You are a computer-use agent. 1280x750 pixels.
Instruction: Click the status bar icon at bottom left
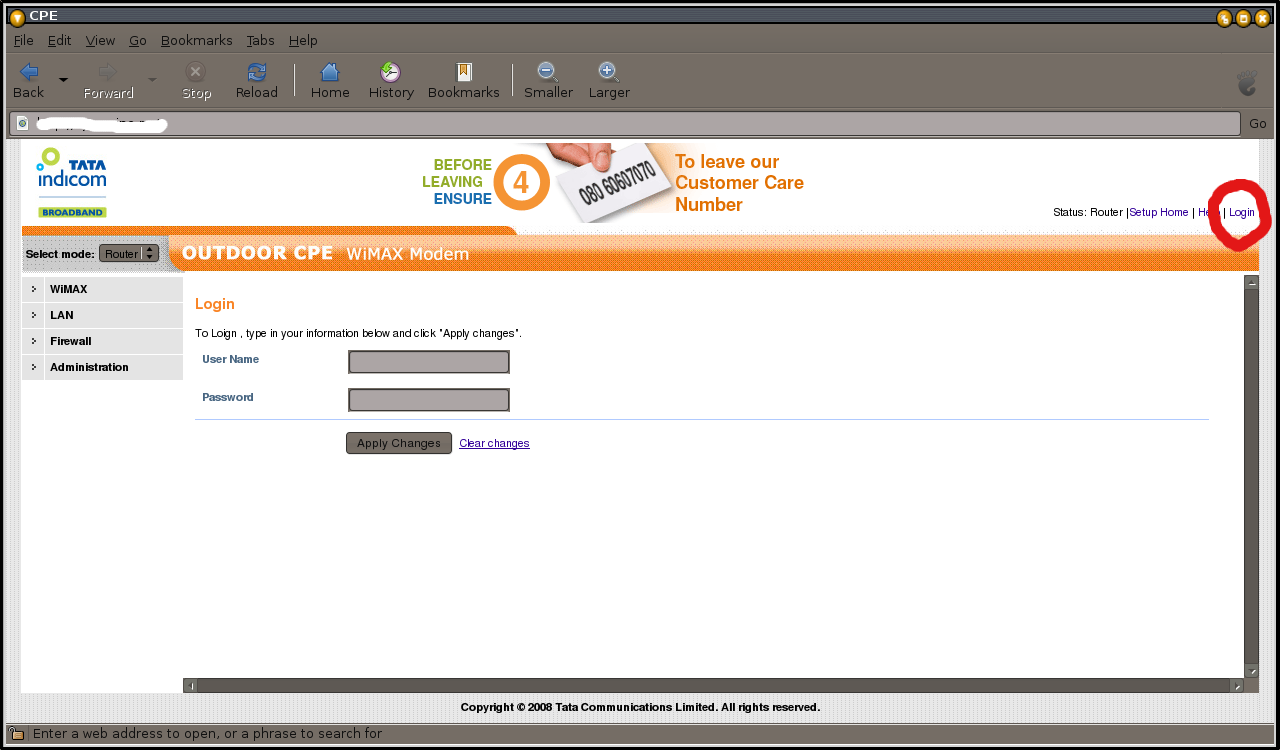click(x=17, y=734)
